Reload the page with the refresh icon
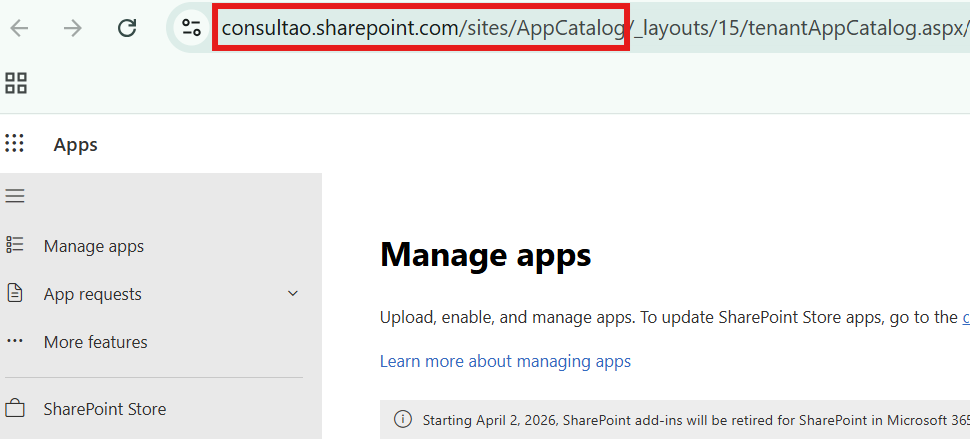The height and width of the screenshot is (439, 970). 127,28
